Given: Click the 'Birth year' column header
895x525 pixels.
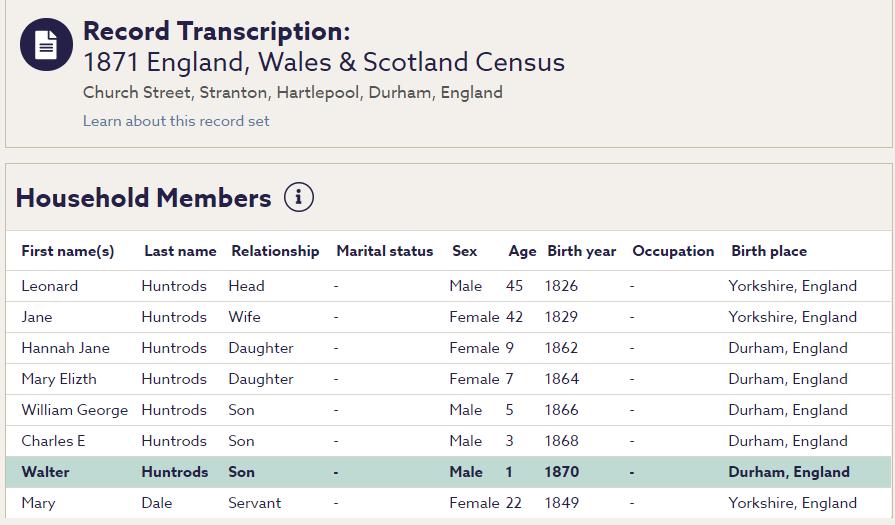Looking at the screenshot, I should coord(582,251).
